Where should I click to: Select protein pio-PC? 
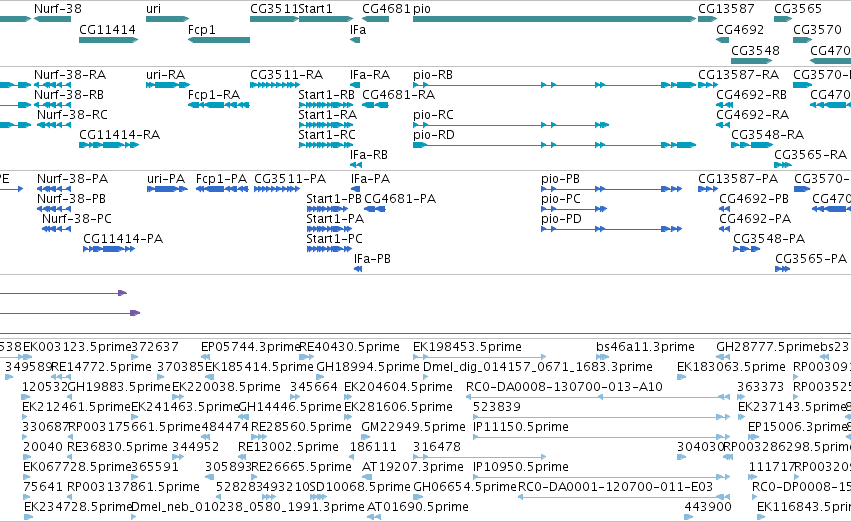(x=561, y=199)
